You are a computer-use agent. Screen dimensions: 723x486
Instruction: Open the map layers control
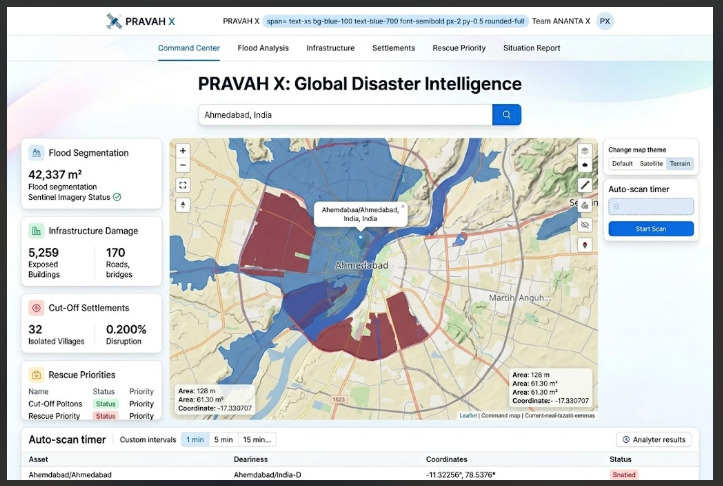(585, 151)
